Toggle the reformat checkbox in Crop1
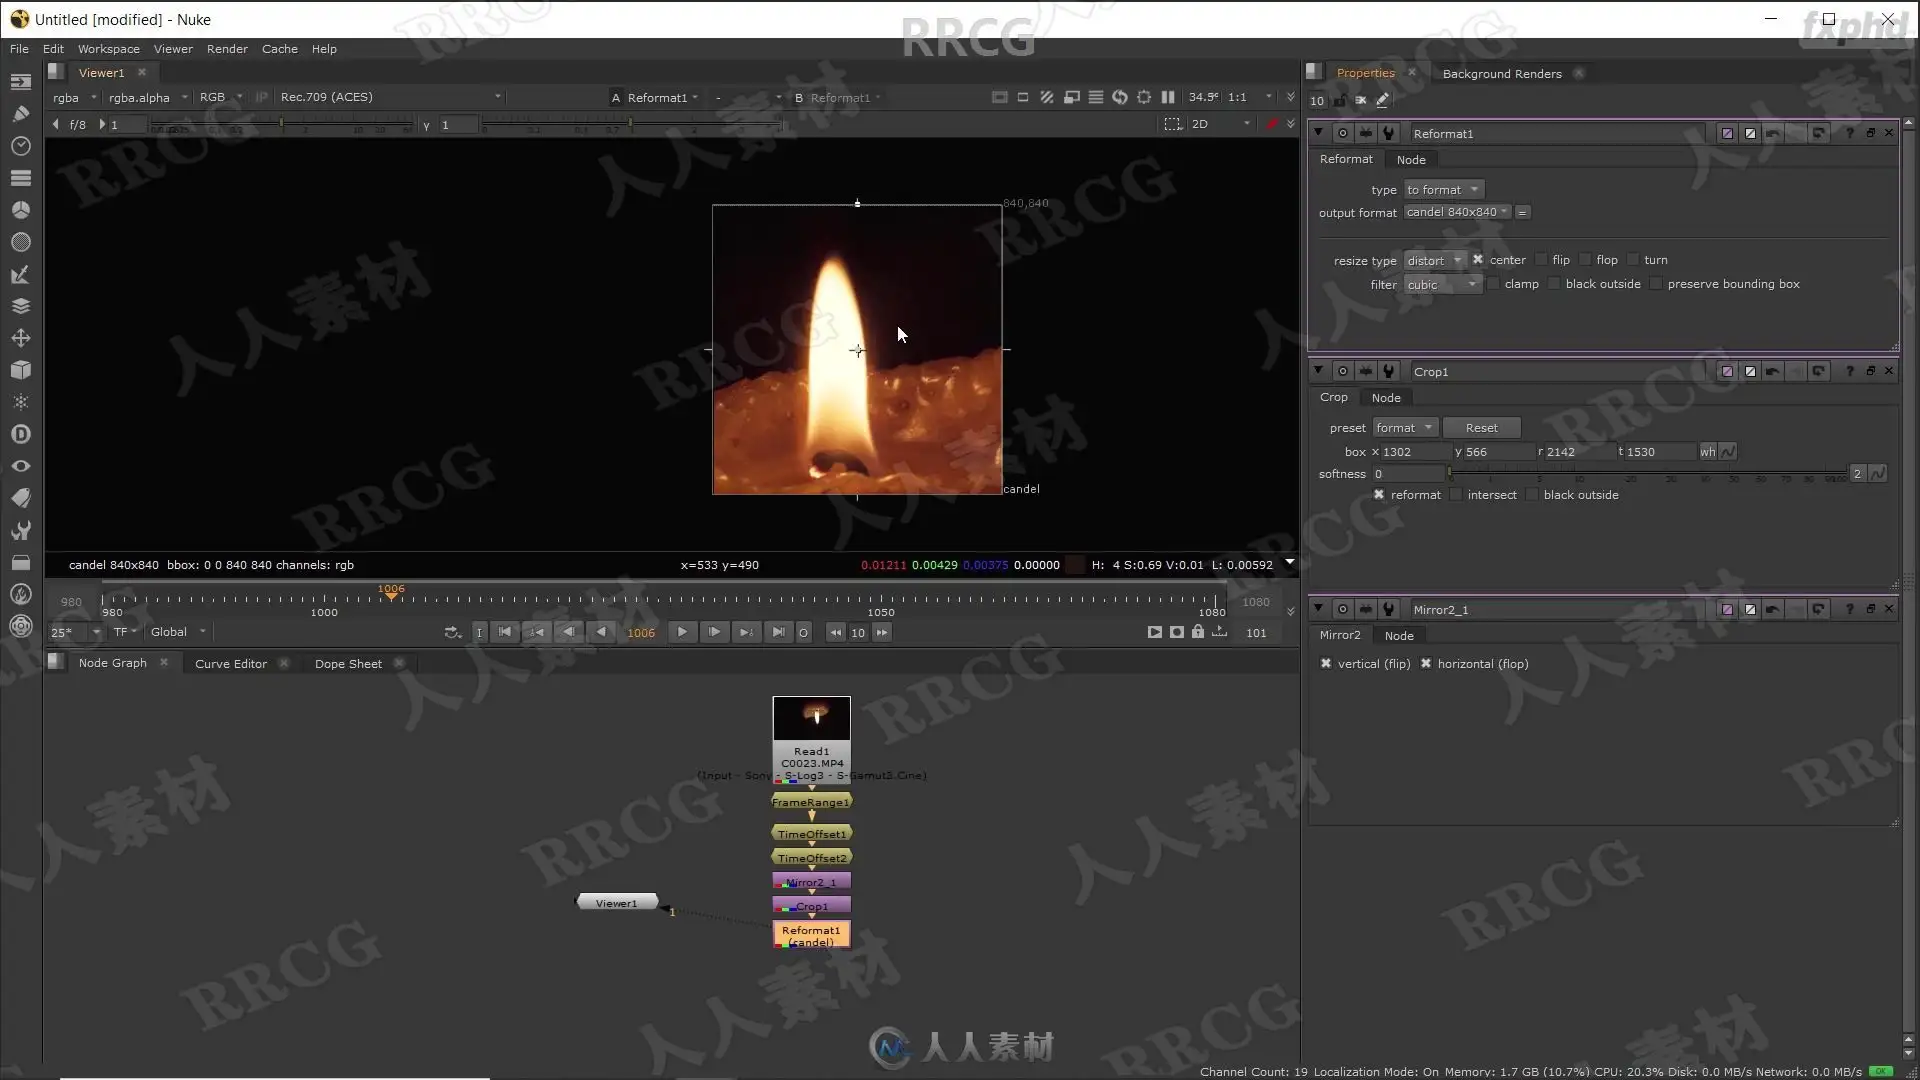 coord(1379,495)
